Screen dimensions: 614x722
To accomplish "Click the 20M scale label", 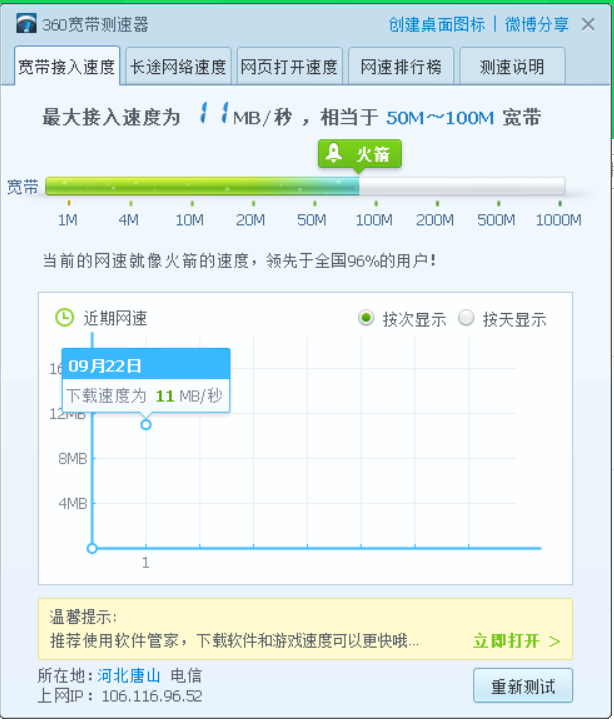I will (250, 220).
